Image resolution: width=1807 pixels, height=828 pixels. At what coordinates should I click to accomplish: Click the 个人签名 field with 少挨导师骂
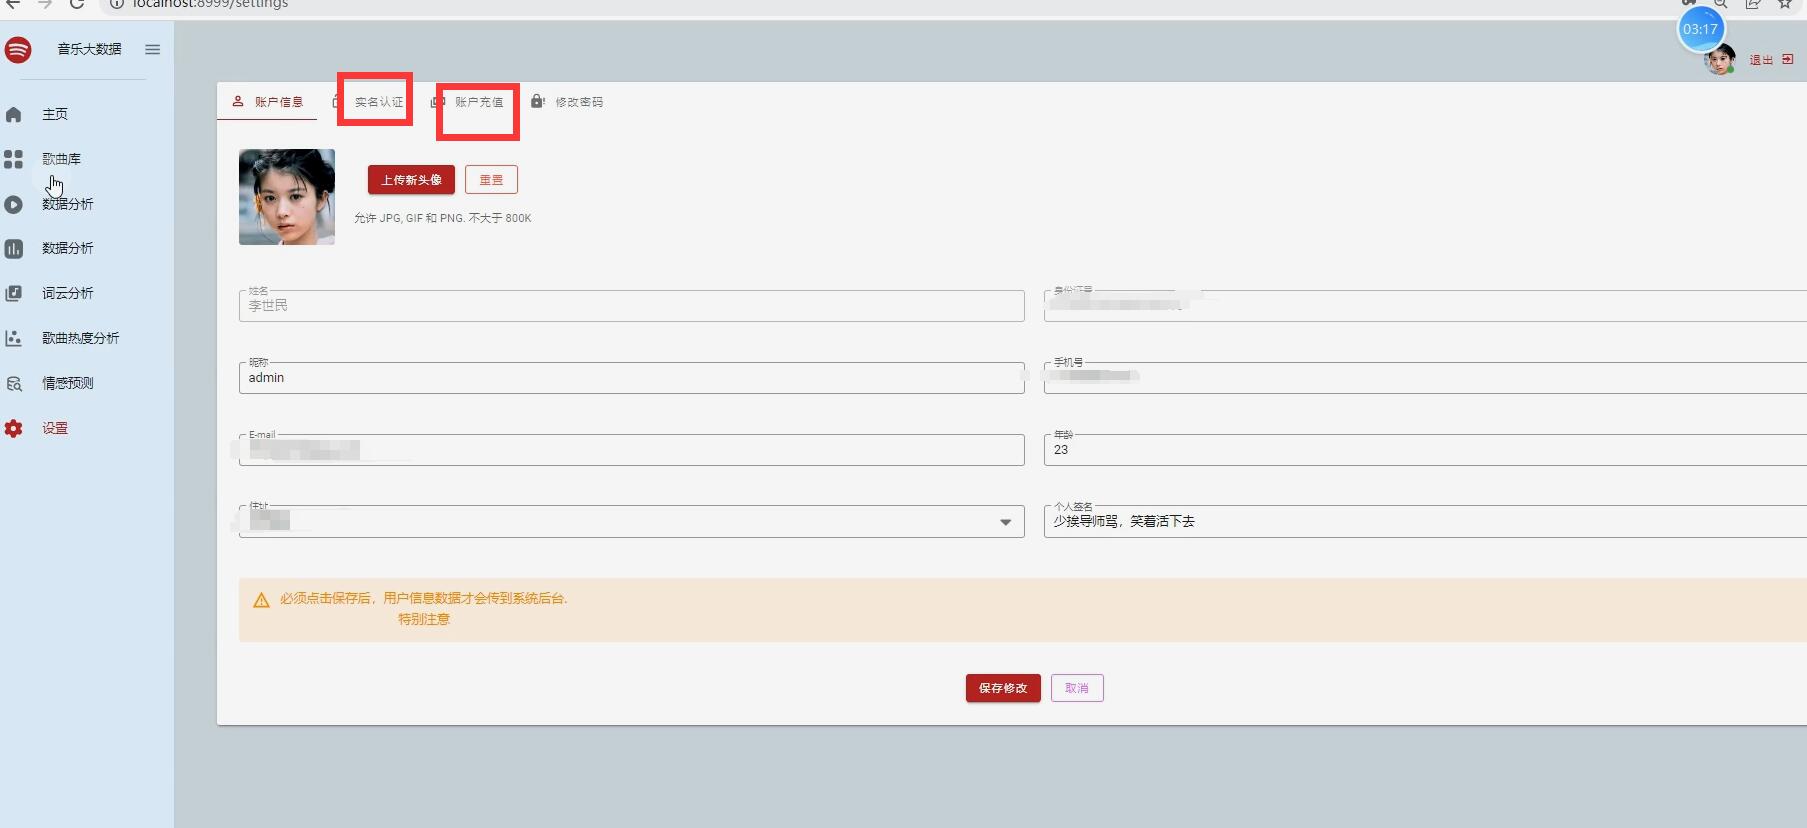click(1425, 522)
